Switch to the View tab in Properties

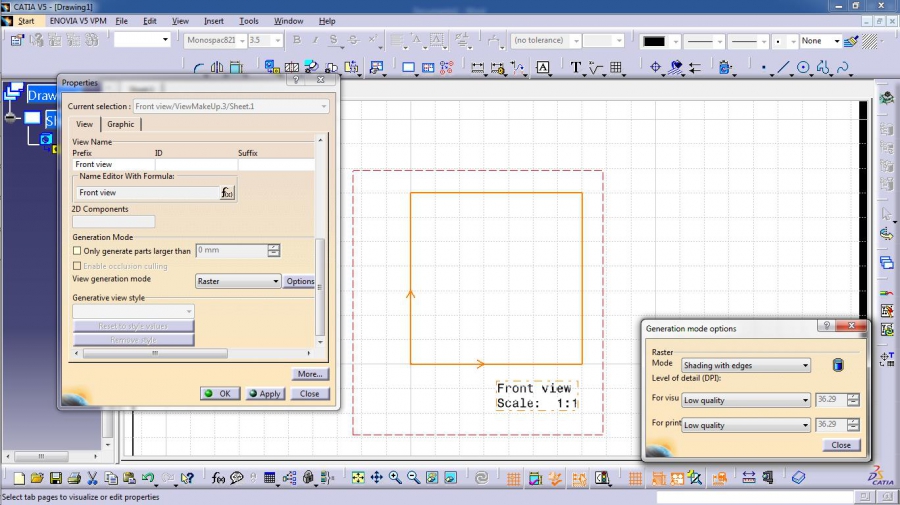pos(84,124)
